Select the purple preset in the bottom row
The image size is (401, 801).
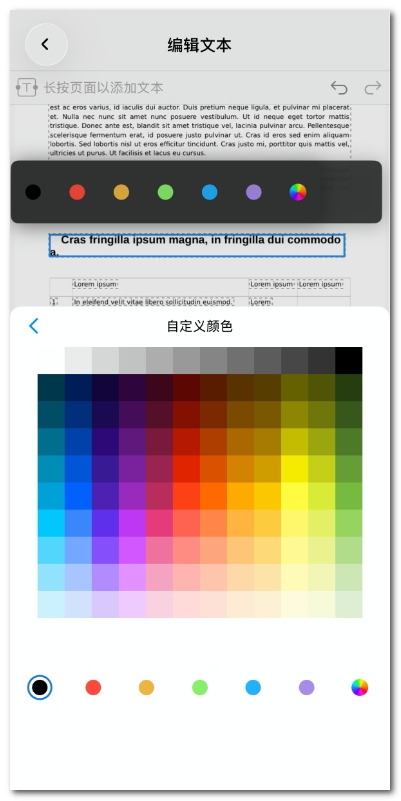point(306,687)
